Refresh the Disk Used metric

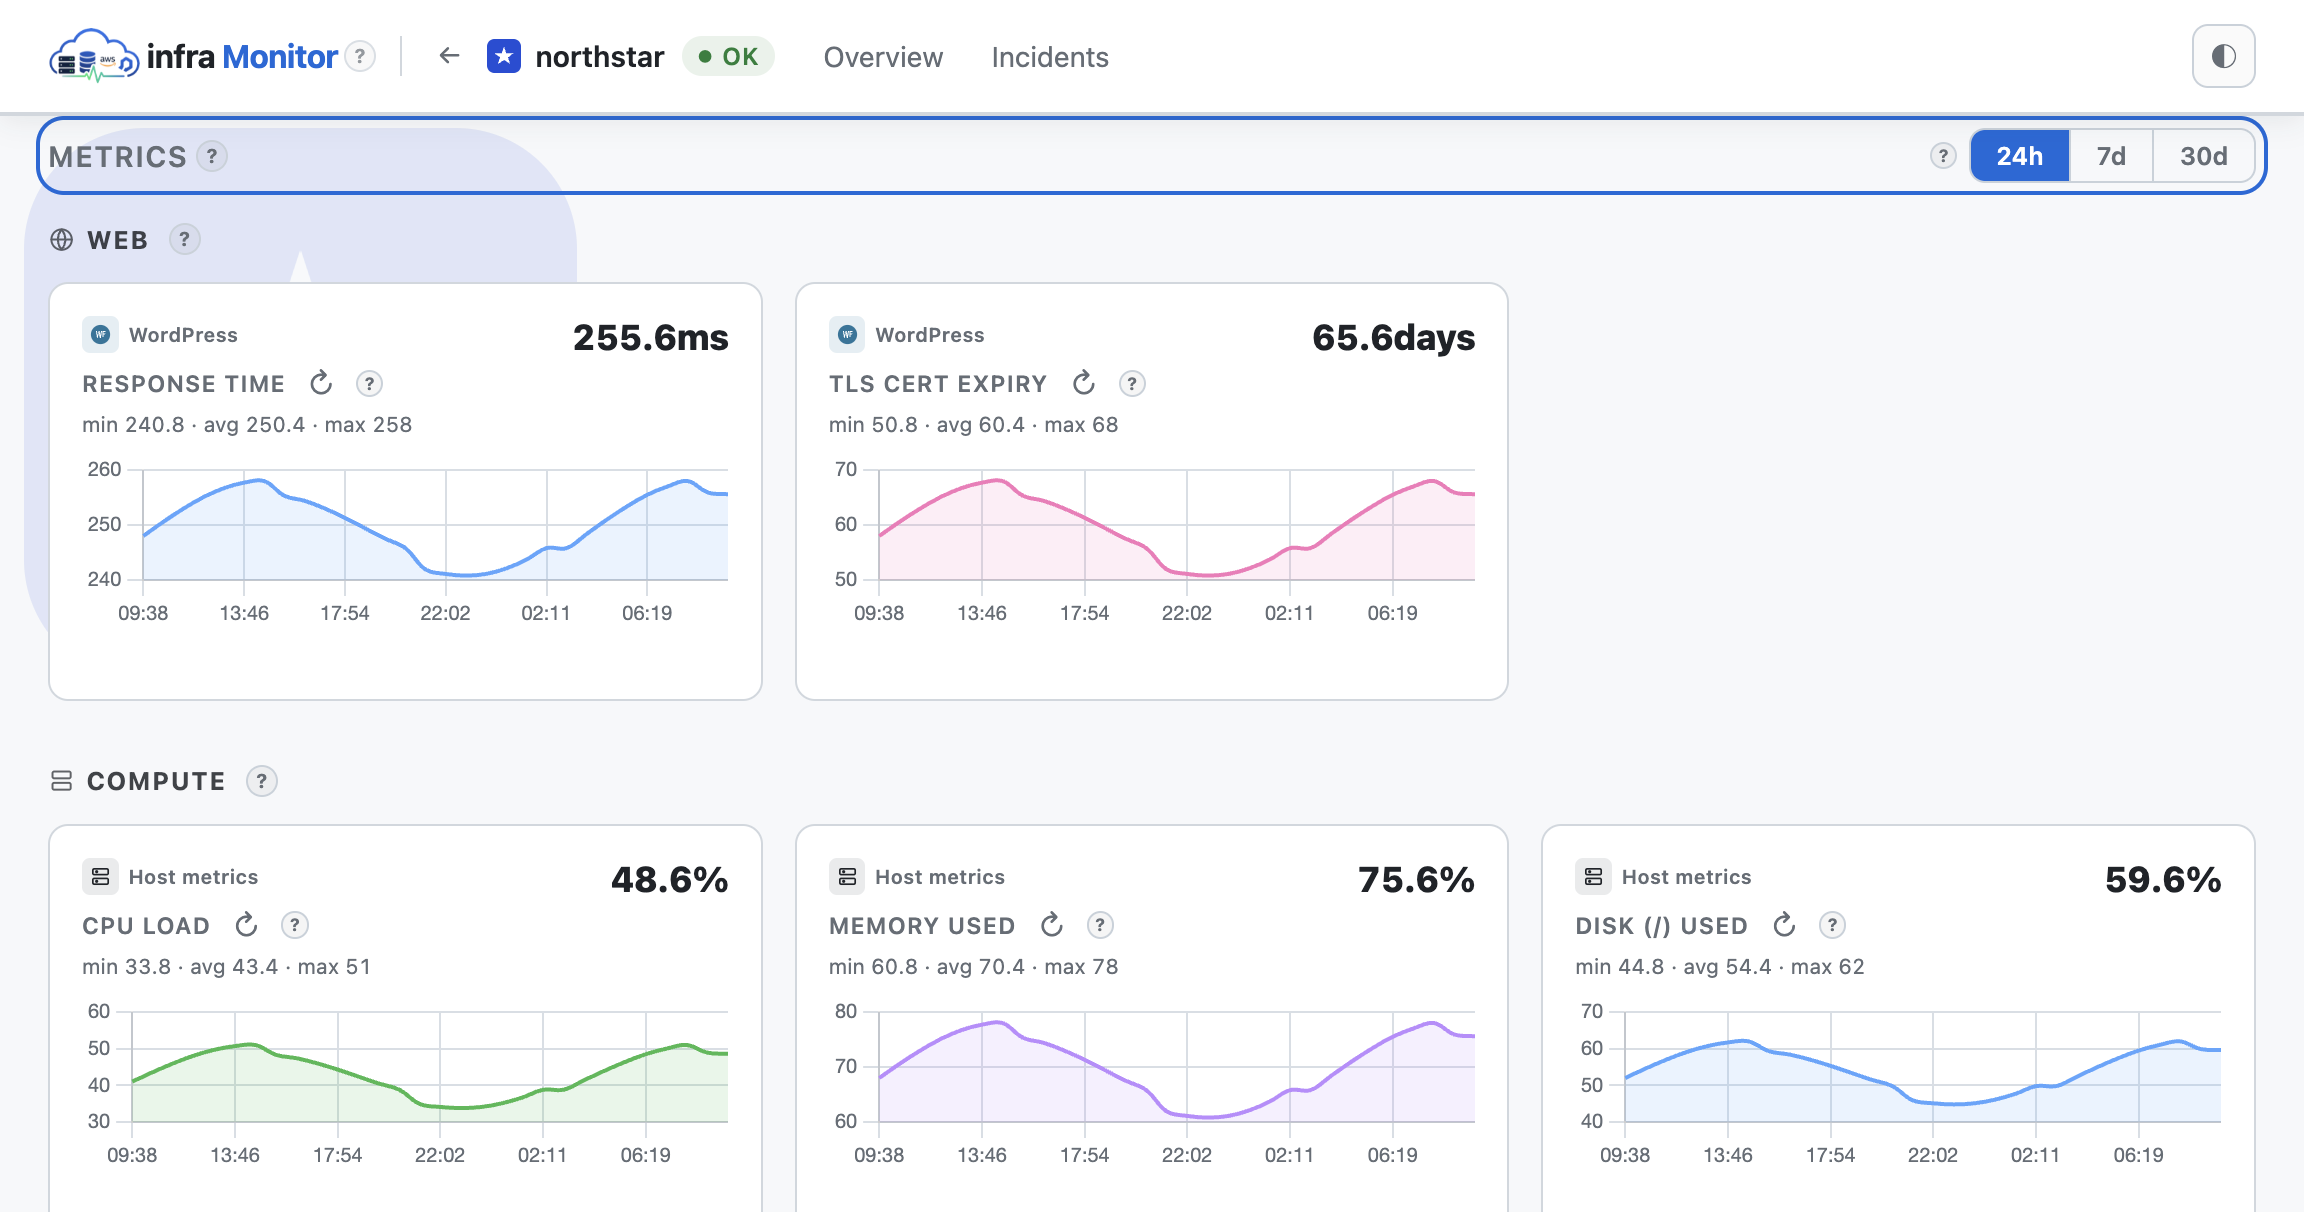tap(1784, 925)
